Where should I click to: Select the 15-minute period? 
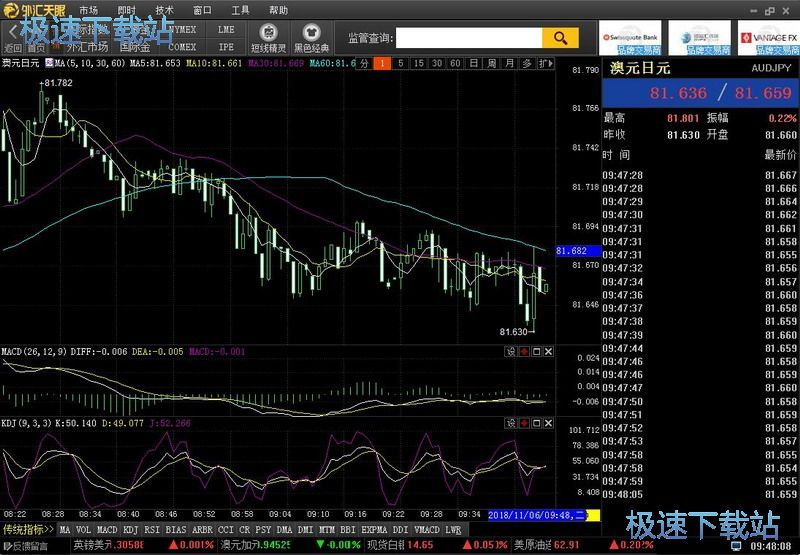pos(419,63)
